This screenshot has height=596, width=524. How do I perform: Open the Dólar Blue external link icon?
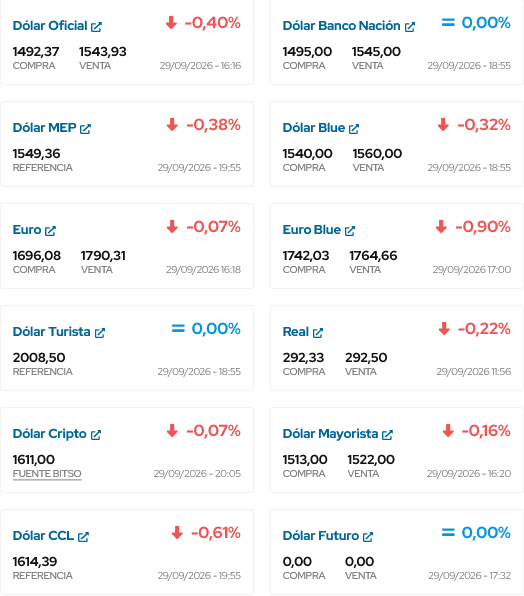coord(354,129)
